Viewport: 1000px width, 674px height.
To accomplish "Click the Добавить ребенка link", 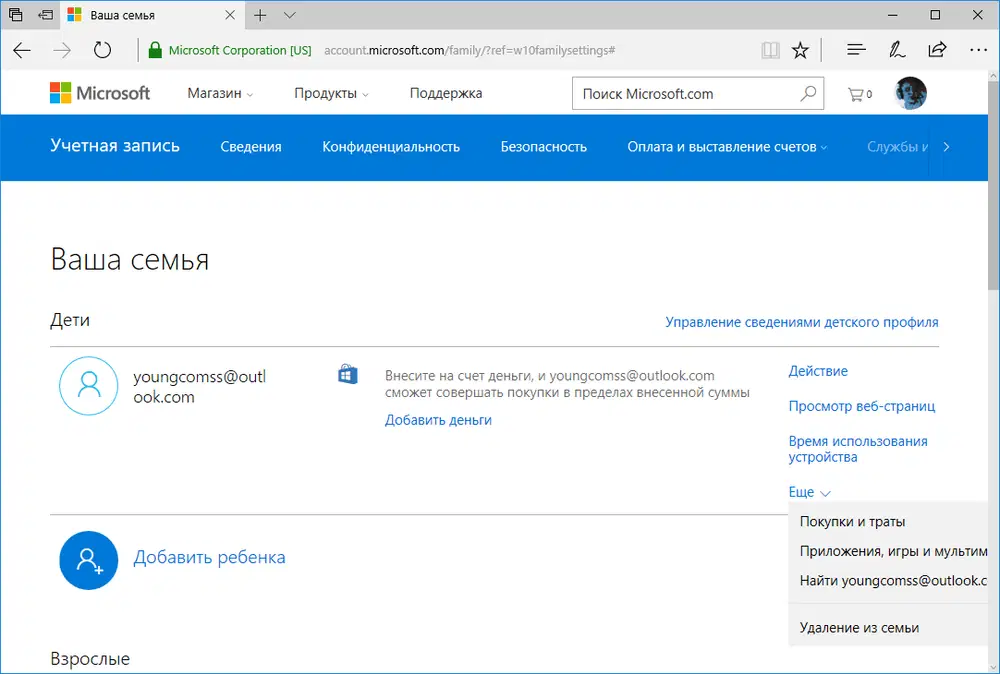I will (x=209, y=557).
